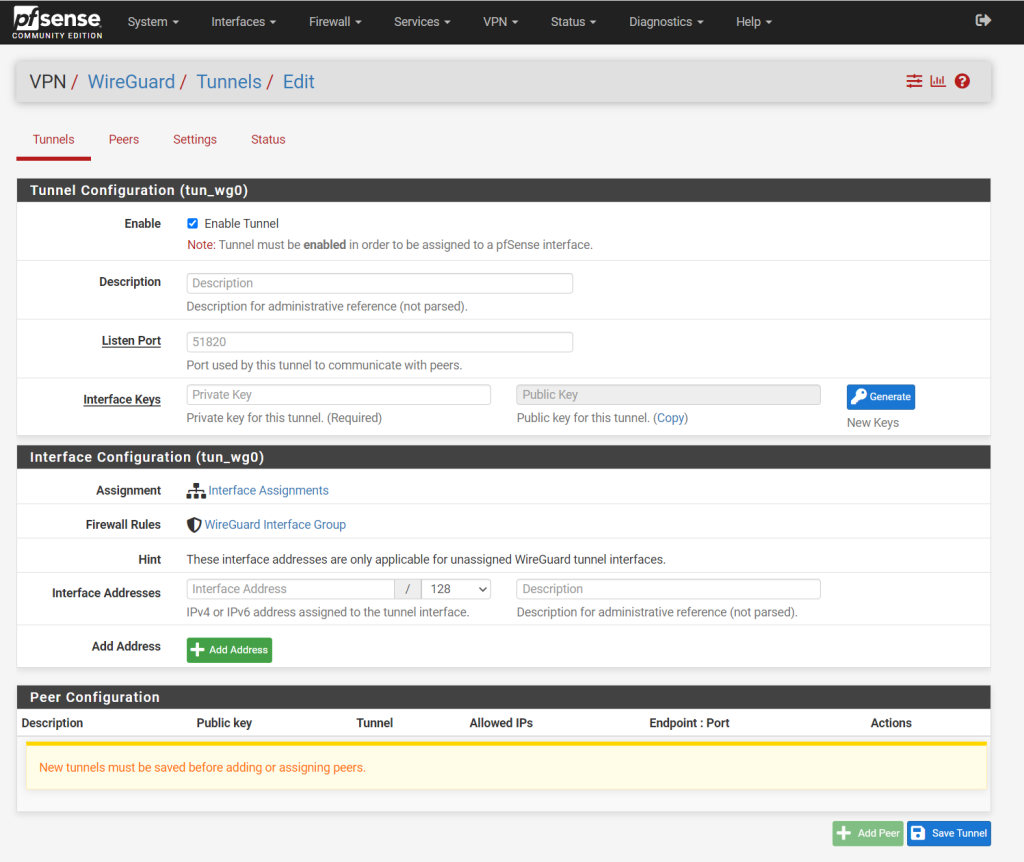Click the shield icon beside WireGuard Interface Group
This screenshot has height=862, width=1024.
[194, 525]
